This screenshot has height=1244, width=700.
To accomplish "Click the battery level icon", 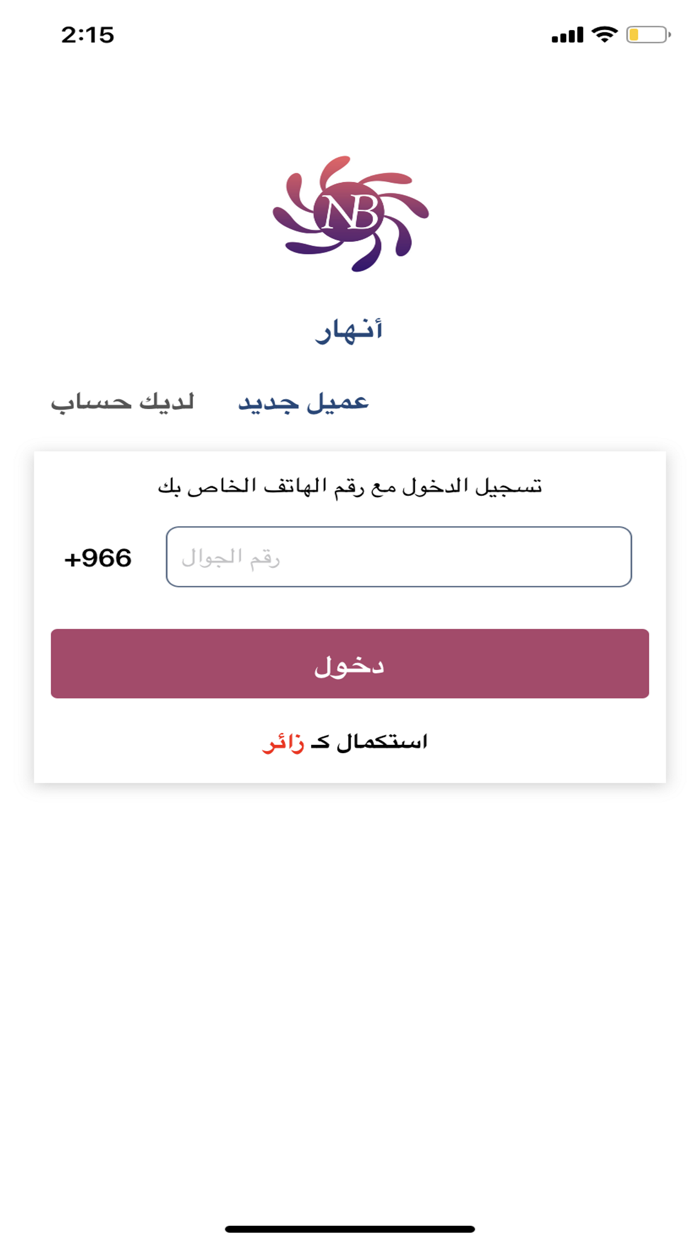I will [647, 35].
